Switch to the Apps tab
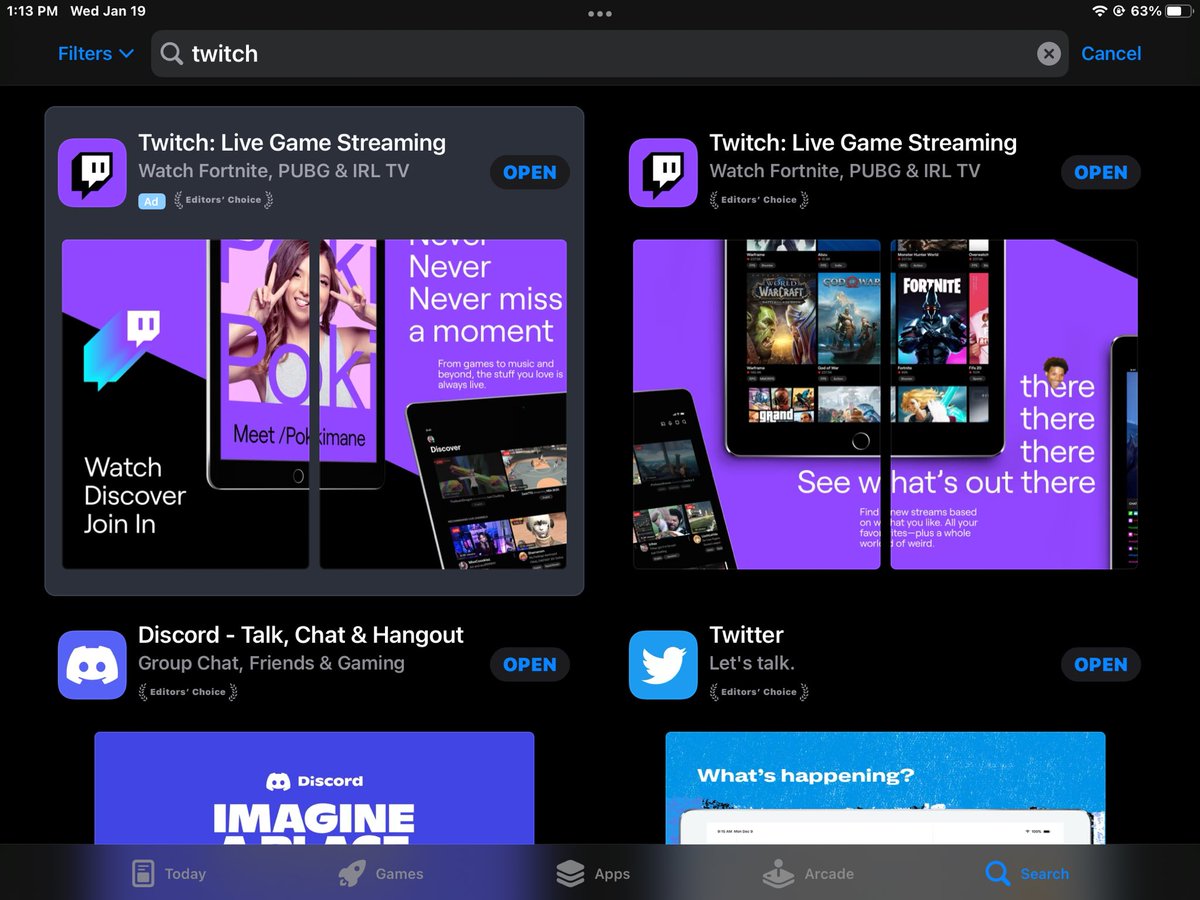Screen dimensions: 1200x900 click(593, 873)
